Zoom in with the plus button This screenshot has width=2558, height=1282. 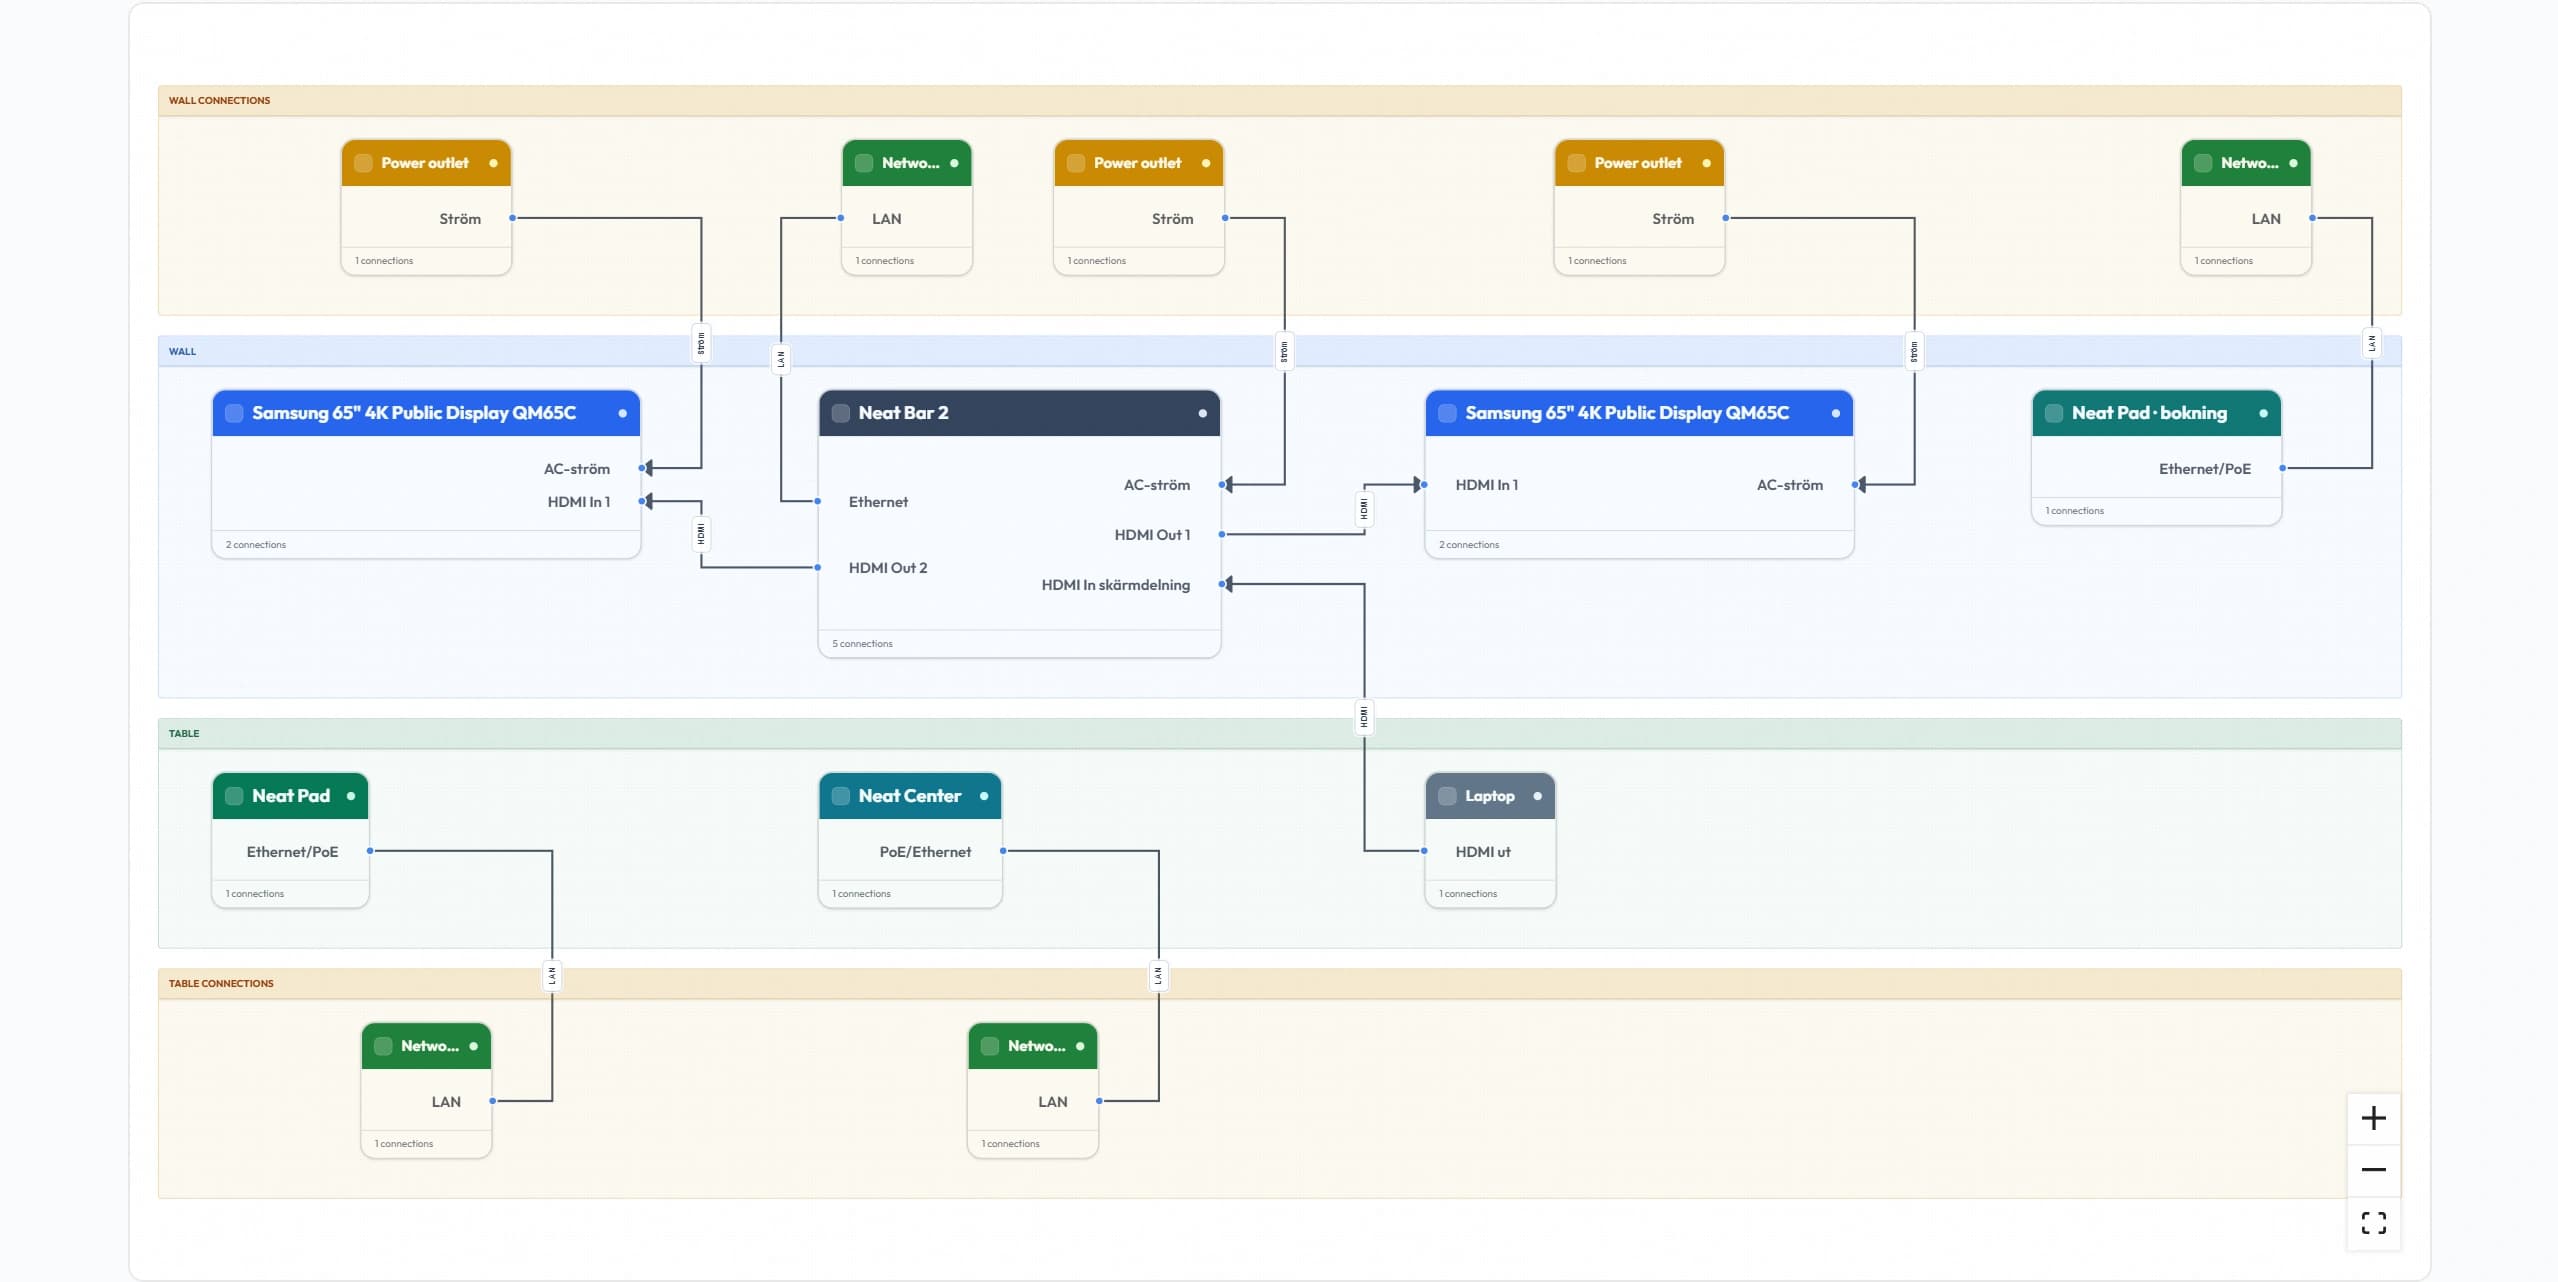[2373, 1118]
